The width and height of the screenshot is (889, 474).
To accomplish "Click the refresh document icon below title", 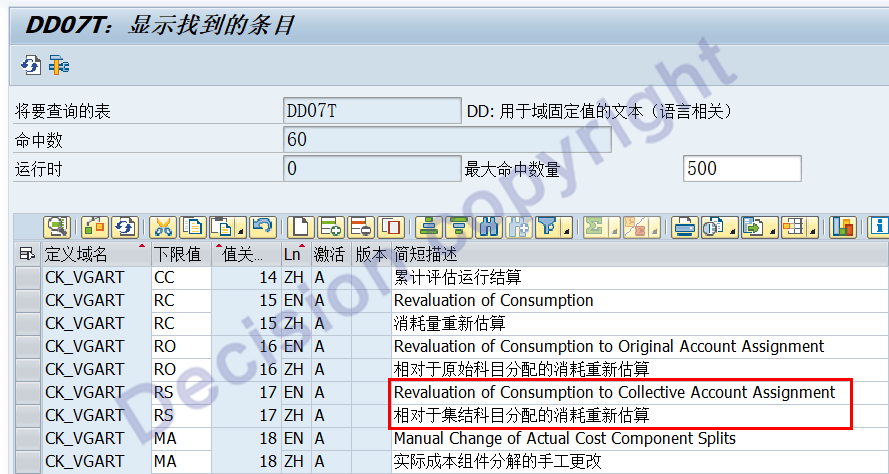I will coord(31,66).
